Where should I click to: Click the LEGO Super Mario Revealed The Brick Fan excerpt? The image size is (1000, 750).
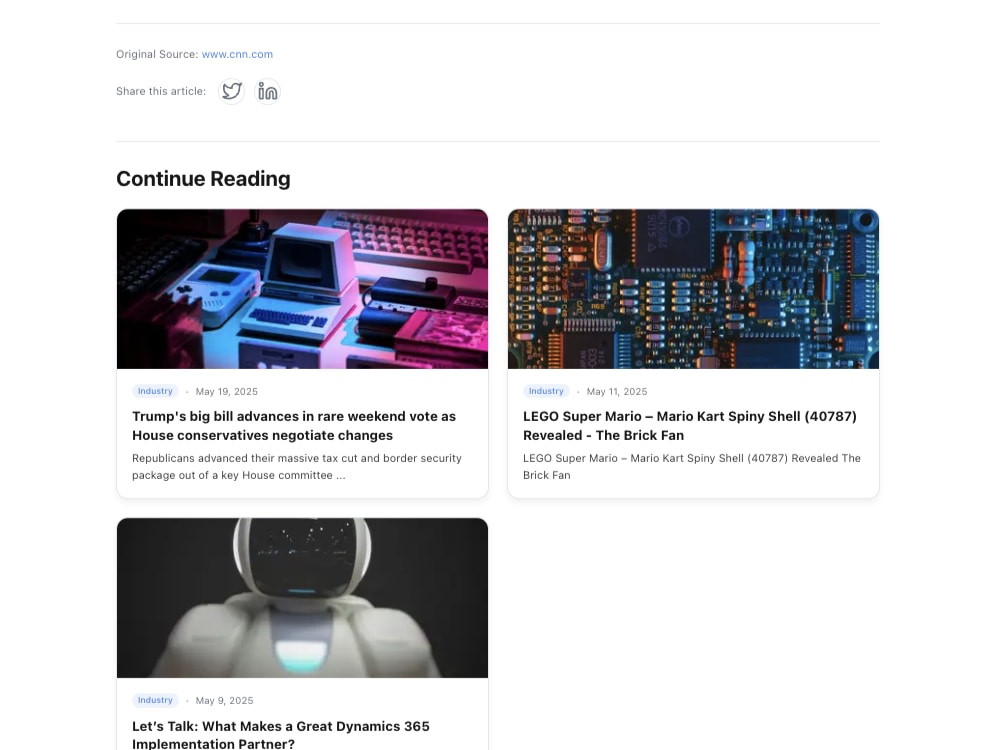click(x=692, y=466)
